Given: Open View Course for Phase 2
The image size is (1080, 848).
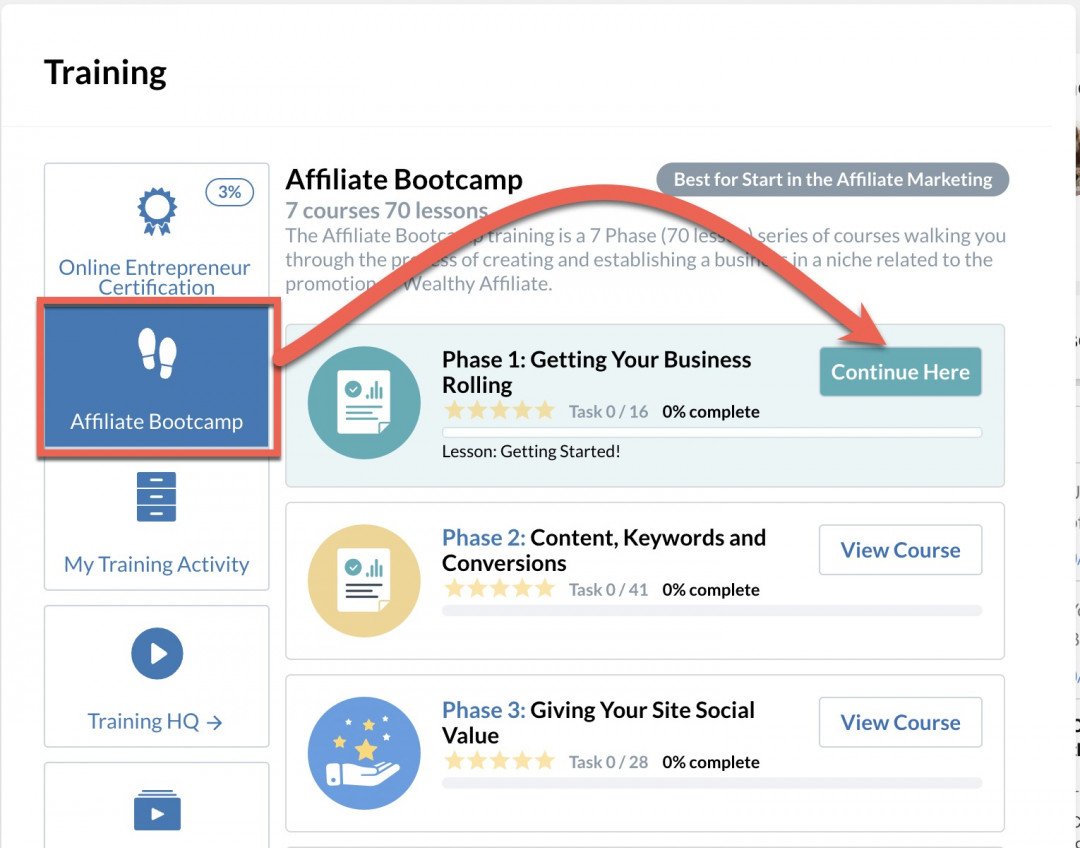Looking at the screenshot, I should 900,550.
